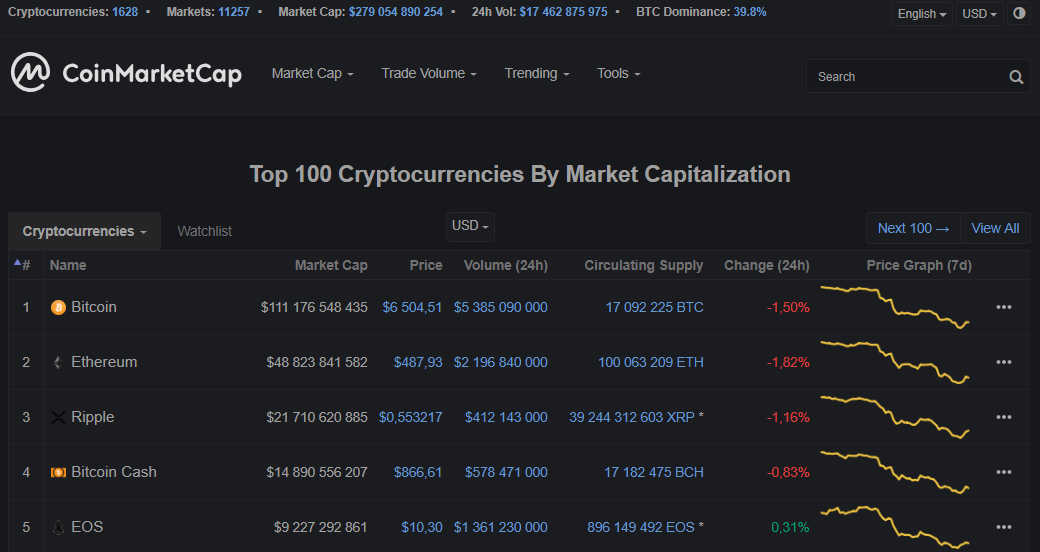Screen dimensions: 1040x552
Task: Go to the Next 100 page
Action: 913,228
